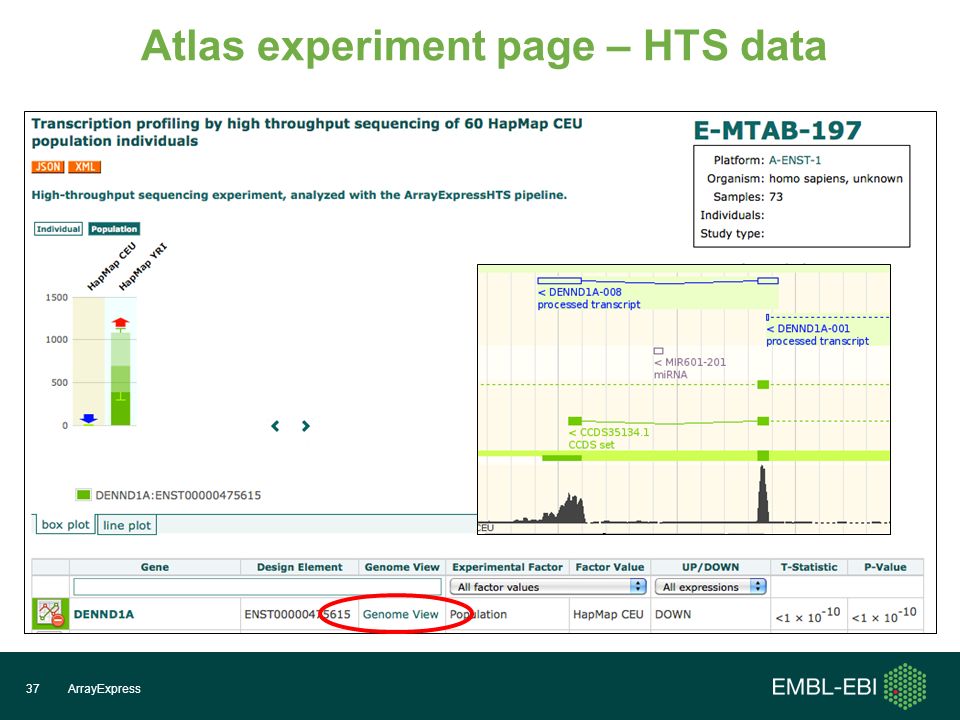Click the Genome View column header

click(402, 567)
